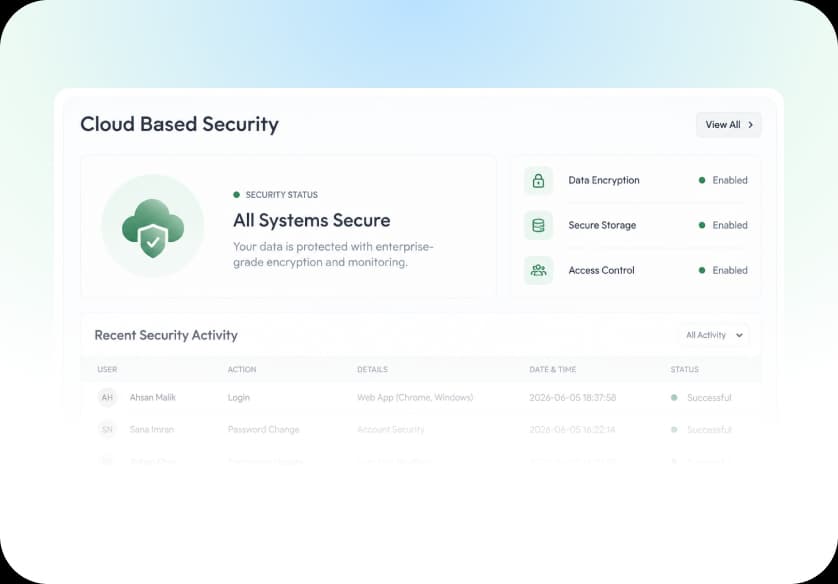838x584 pixels.
Task: Click the STATUS column header
Action: point(685,369)
